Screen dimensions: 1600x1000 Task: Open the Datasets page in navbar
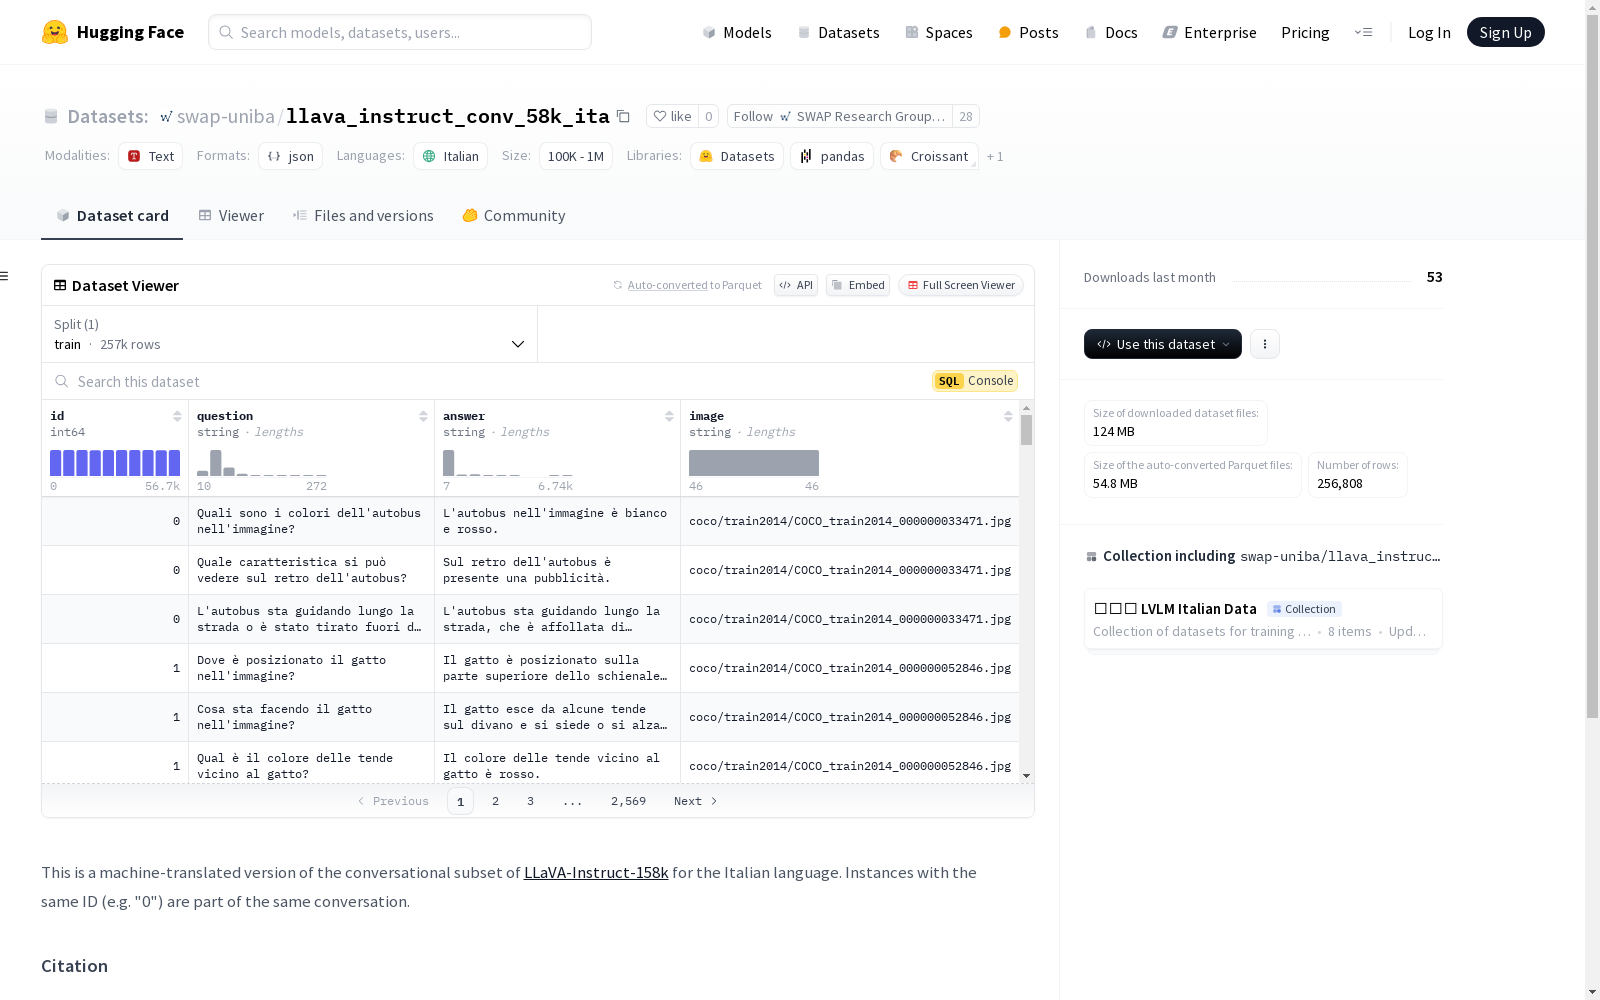838,32
